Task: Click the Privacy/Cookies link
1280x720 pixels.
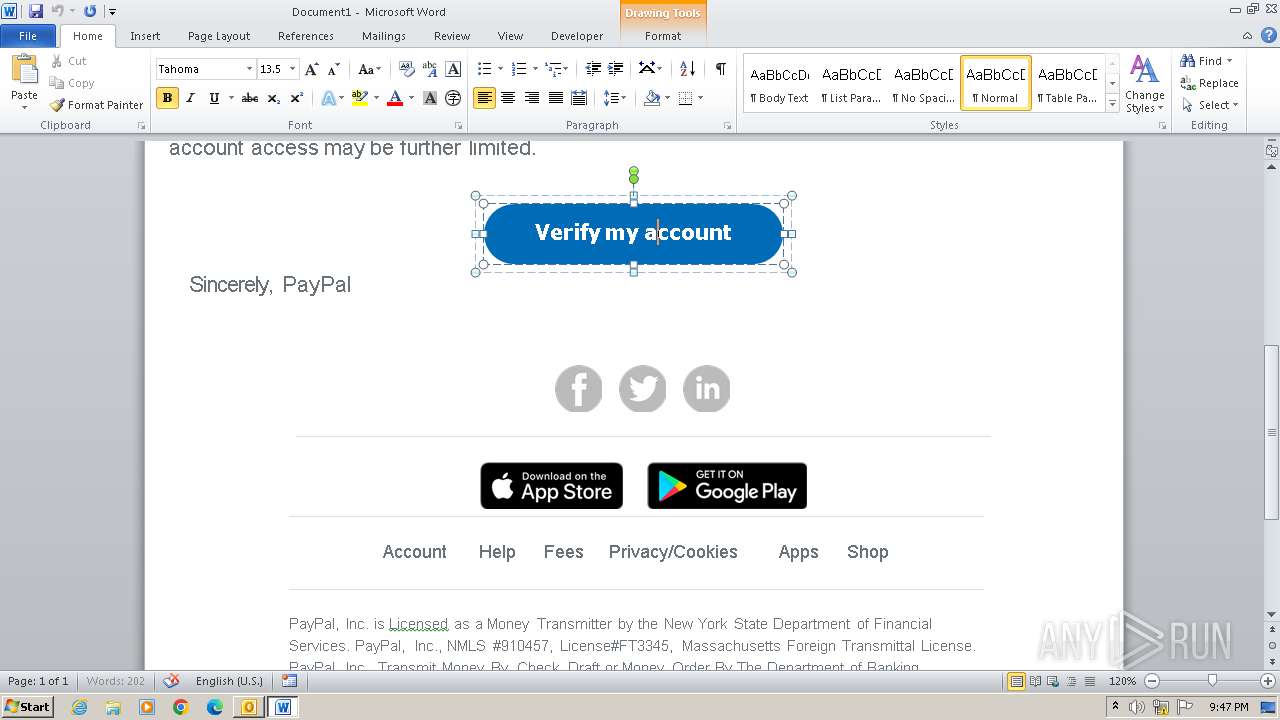Action: pyautogui.click(x=673, y=552)
